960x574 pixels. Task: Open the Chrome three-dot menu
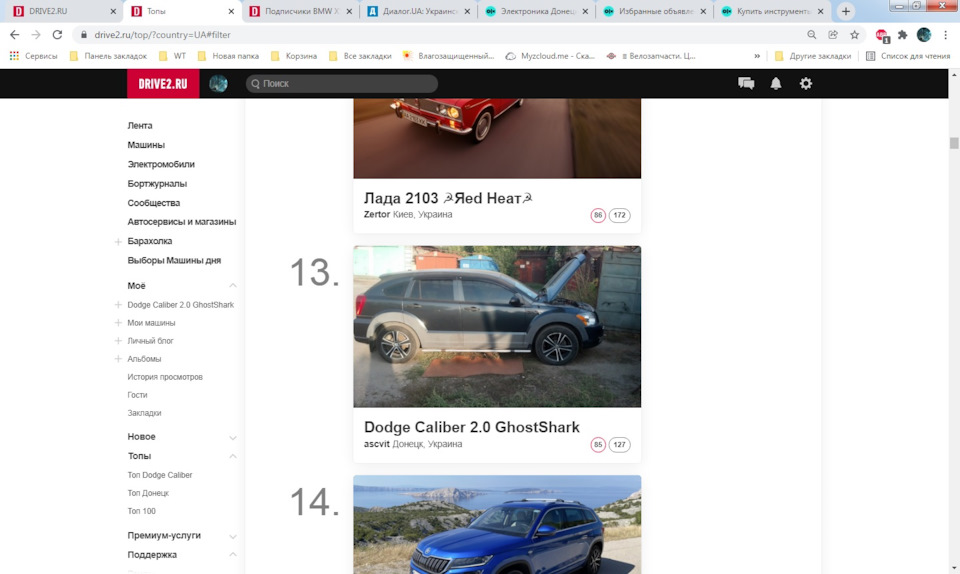click(945, 35)
